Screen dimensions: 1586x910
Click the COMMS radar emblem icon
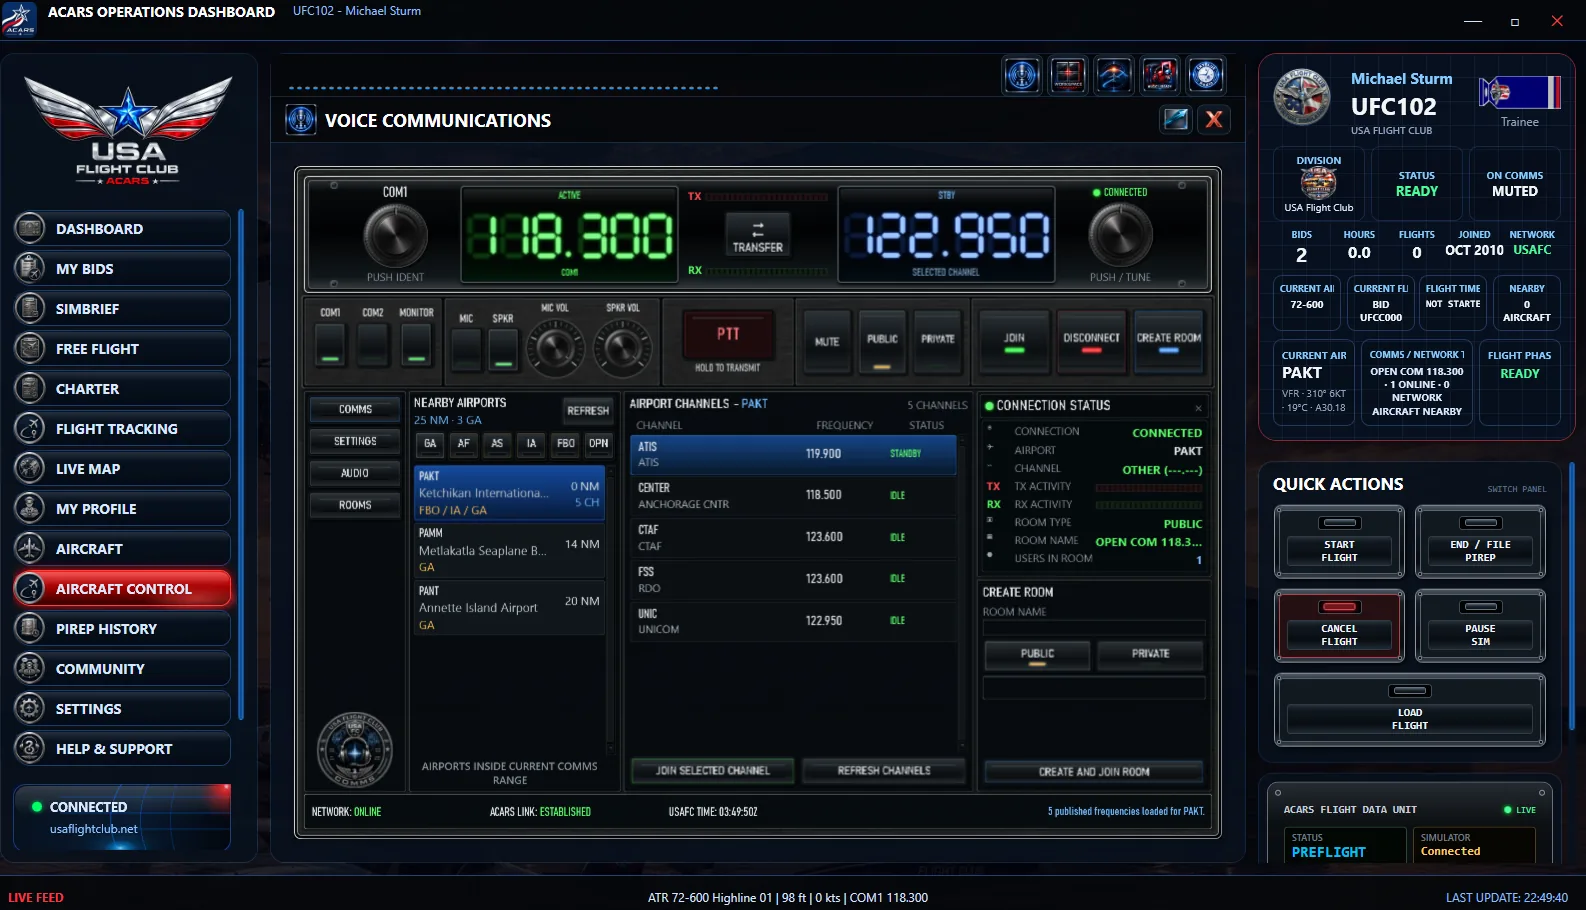pyautogui.click(x=354, y=750)
